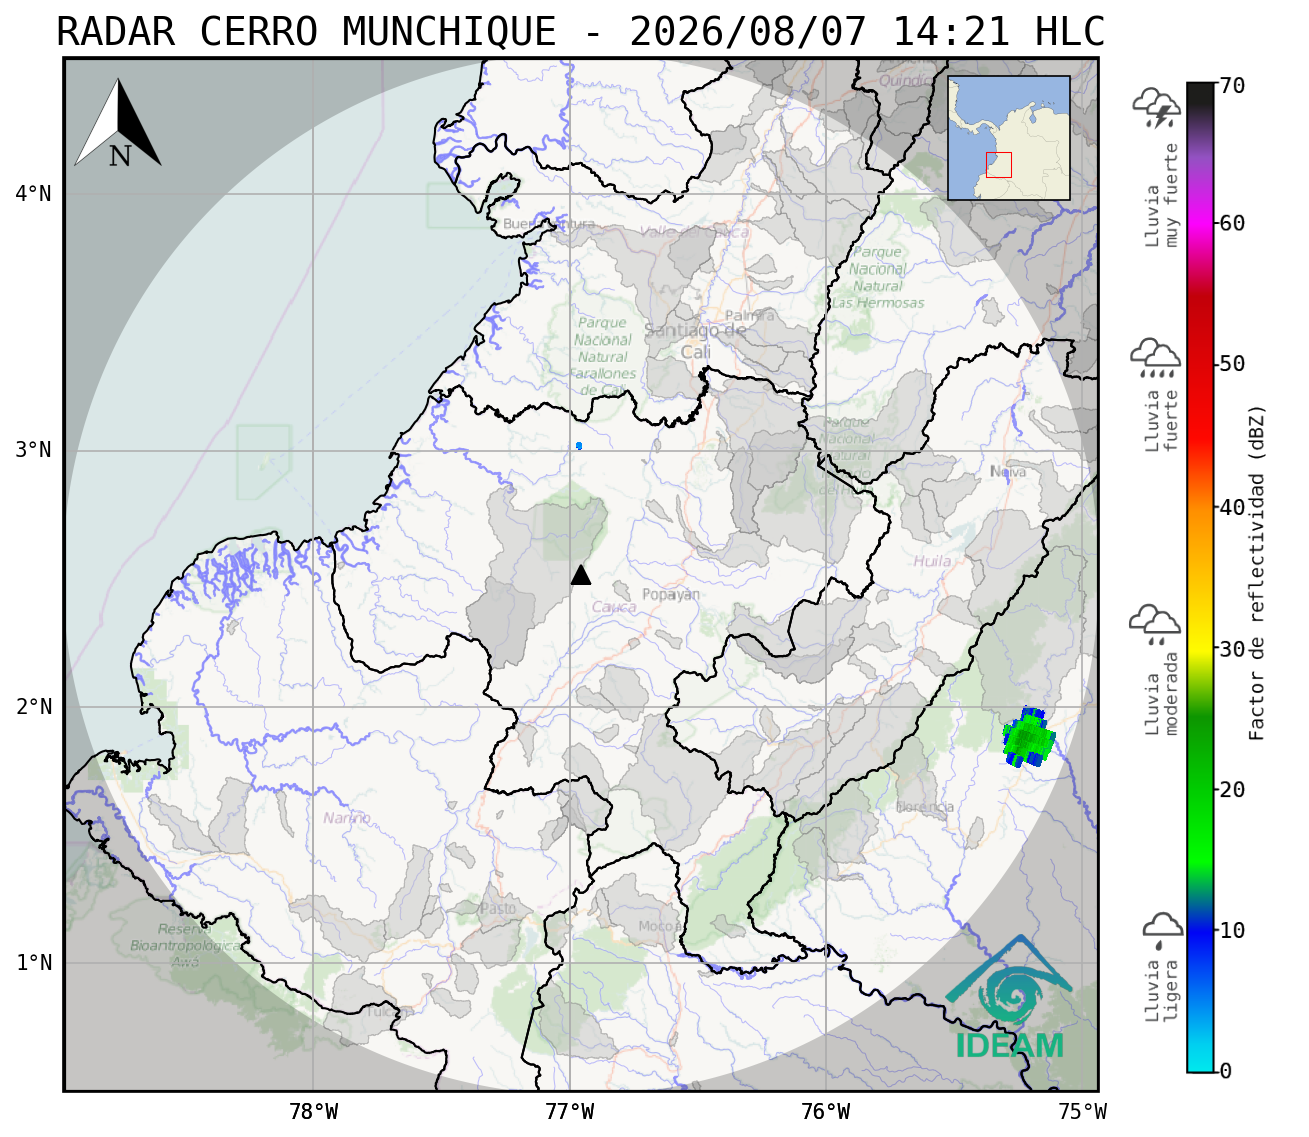Click the heavy rain cloud icon
1309x1137 pixels.
1155,358
